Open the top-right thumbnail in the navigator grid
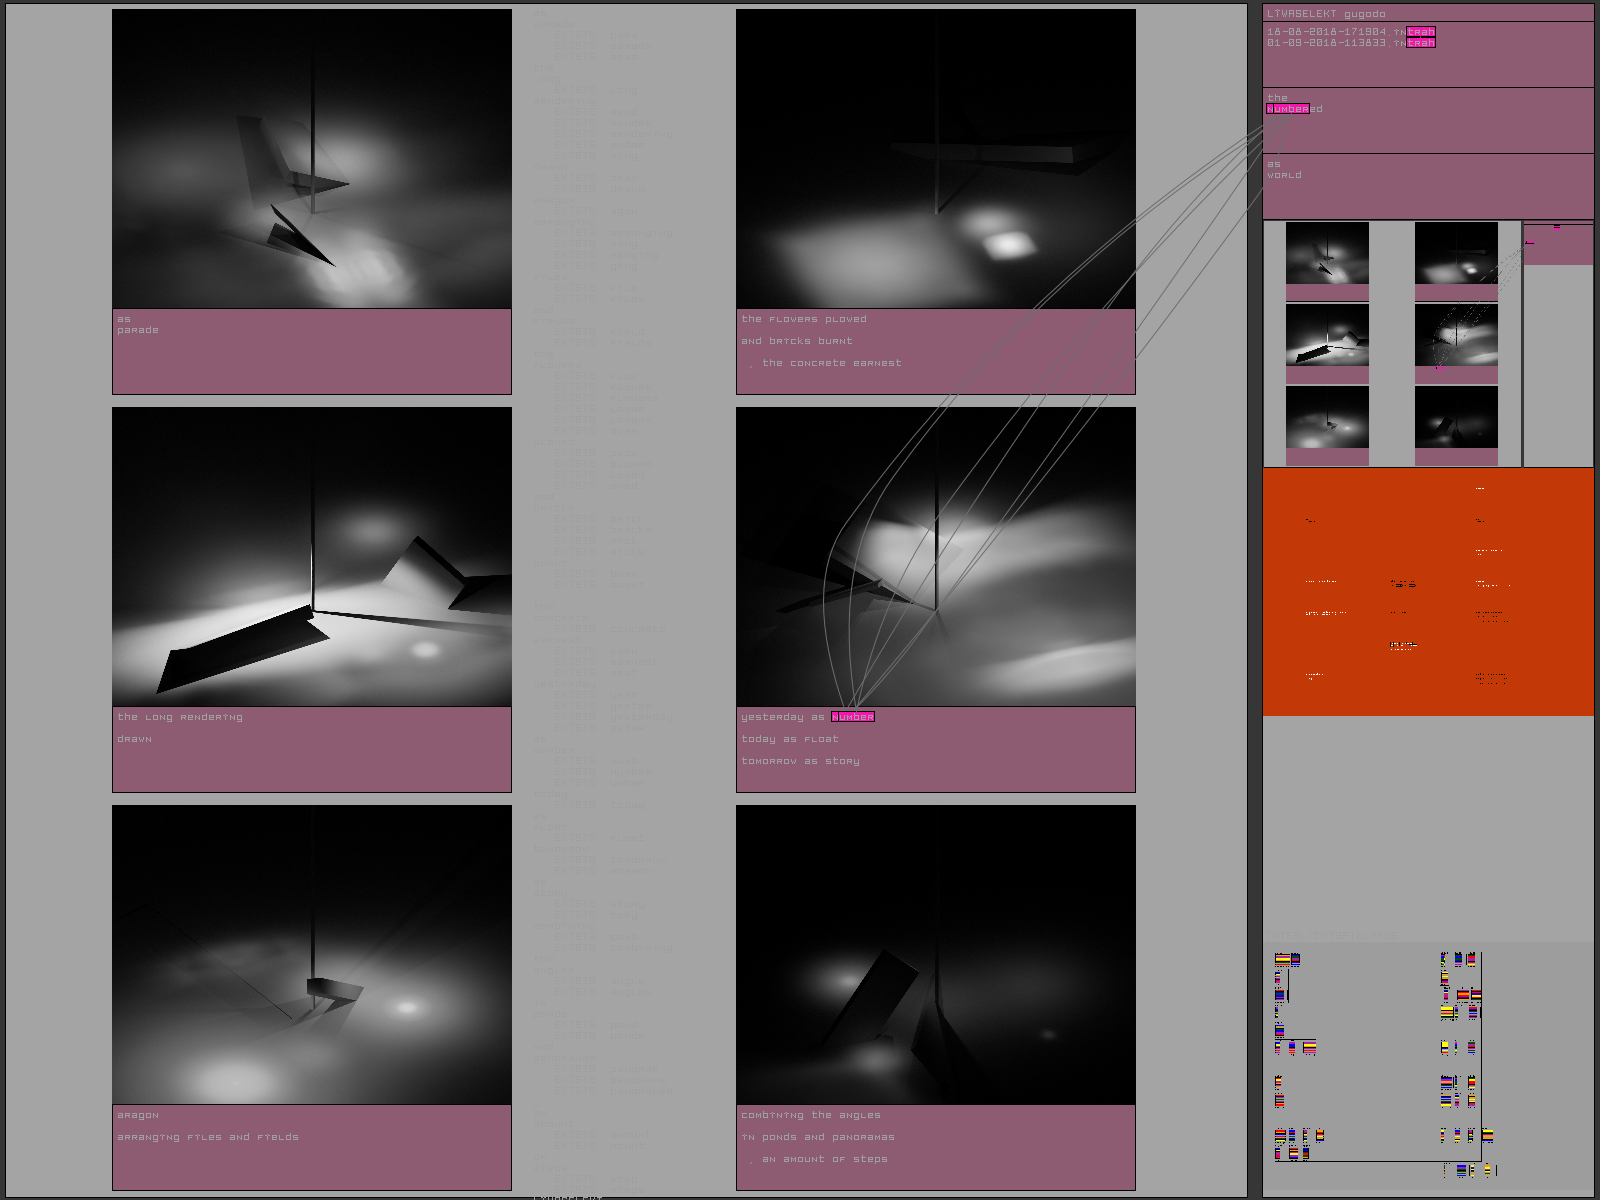The height and width of the screenshot is (1200, 1600). 1456,254
